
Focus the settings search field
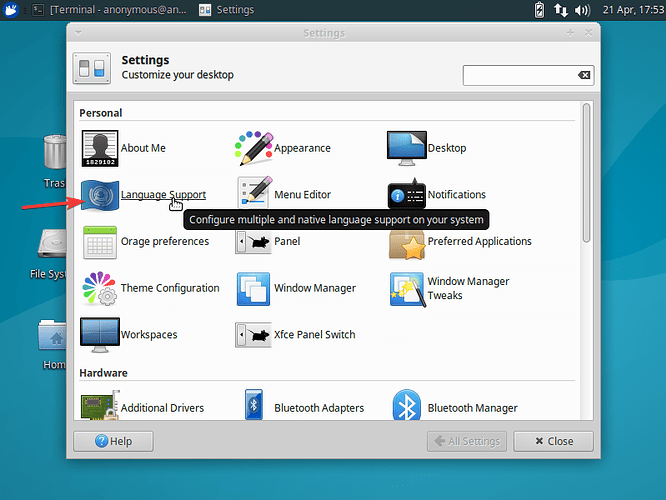[x=518, y=76]
